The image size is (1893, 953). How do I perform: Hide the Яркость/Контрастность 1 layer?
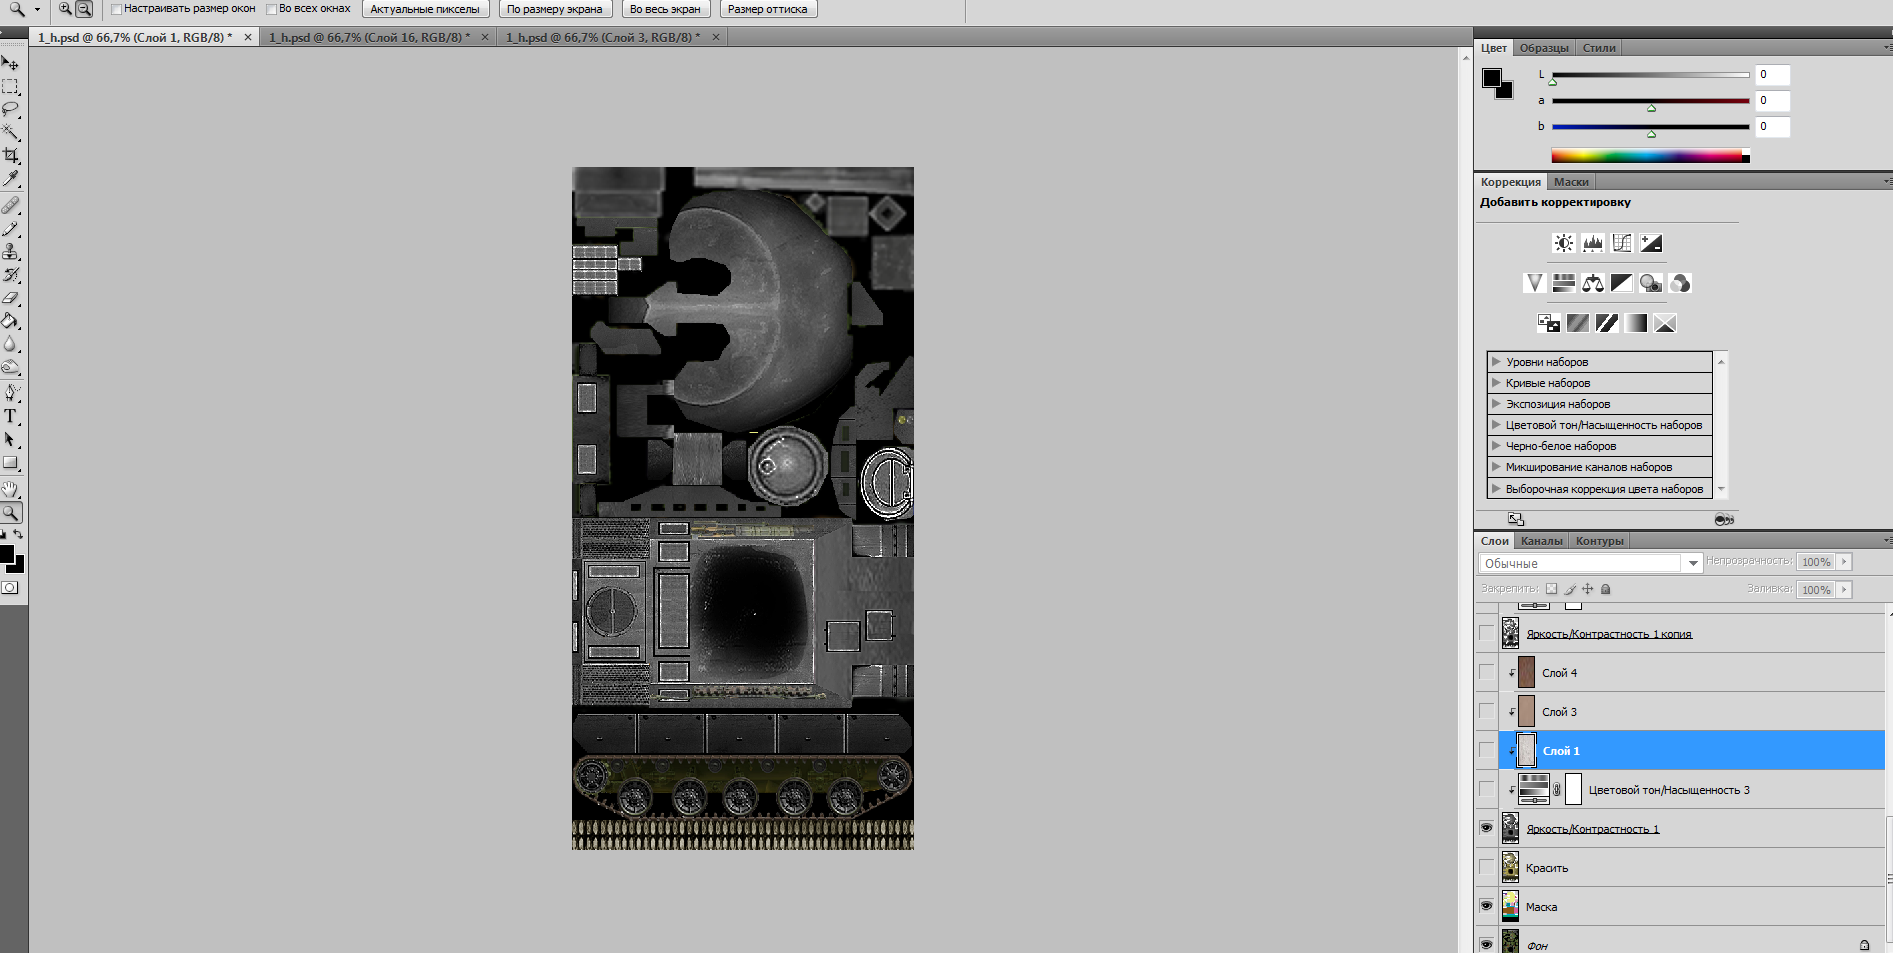click(x=1486, y=828)
